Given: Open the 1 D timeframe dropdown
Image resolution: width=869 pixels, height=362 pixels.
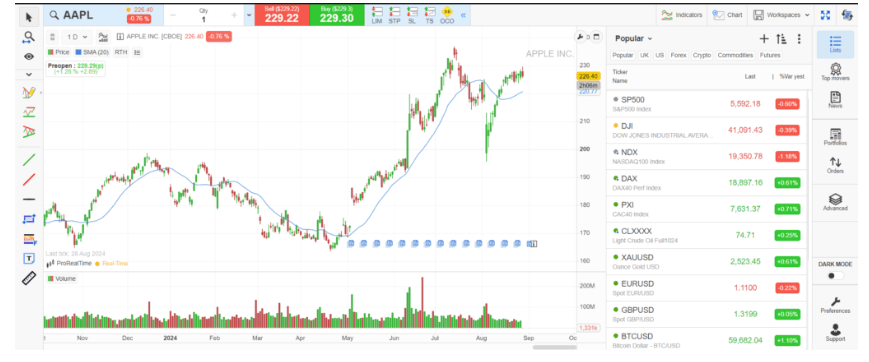Looking at the screenshot, I should click(77, 37).
